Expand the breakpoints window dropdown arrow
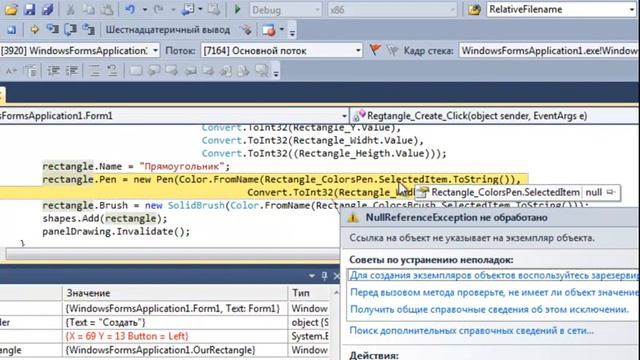Screen dimensions: 640x360 tap(282, 30)
